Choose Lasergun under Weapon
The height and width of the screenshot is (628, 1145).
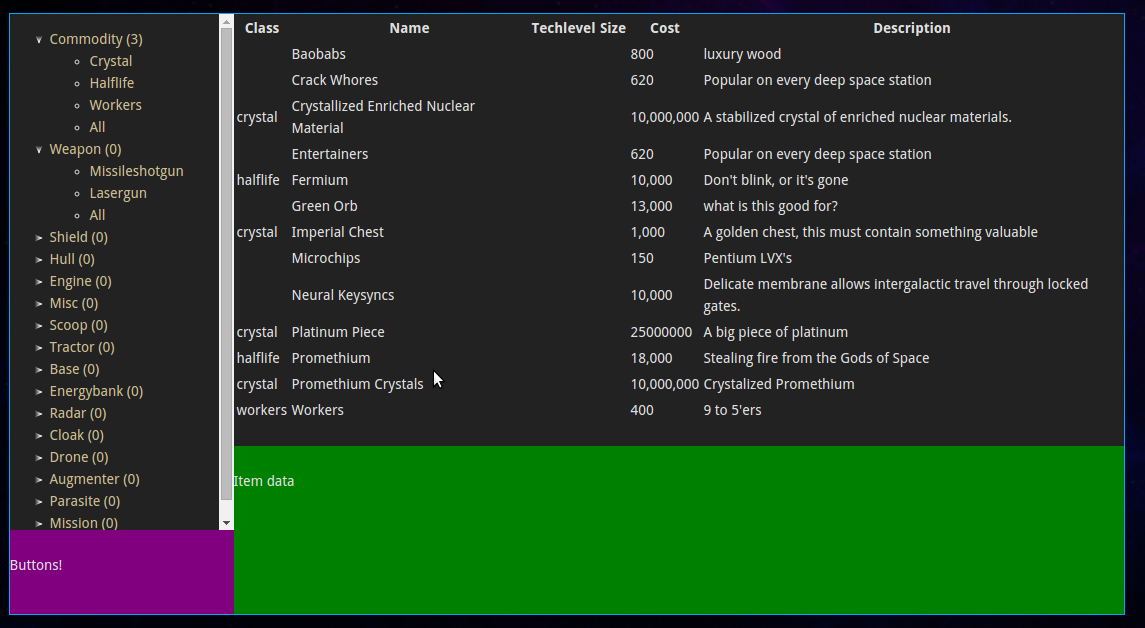[118, 193]
